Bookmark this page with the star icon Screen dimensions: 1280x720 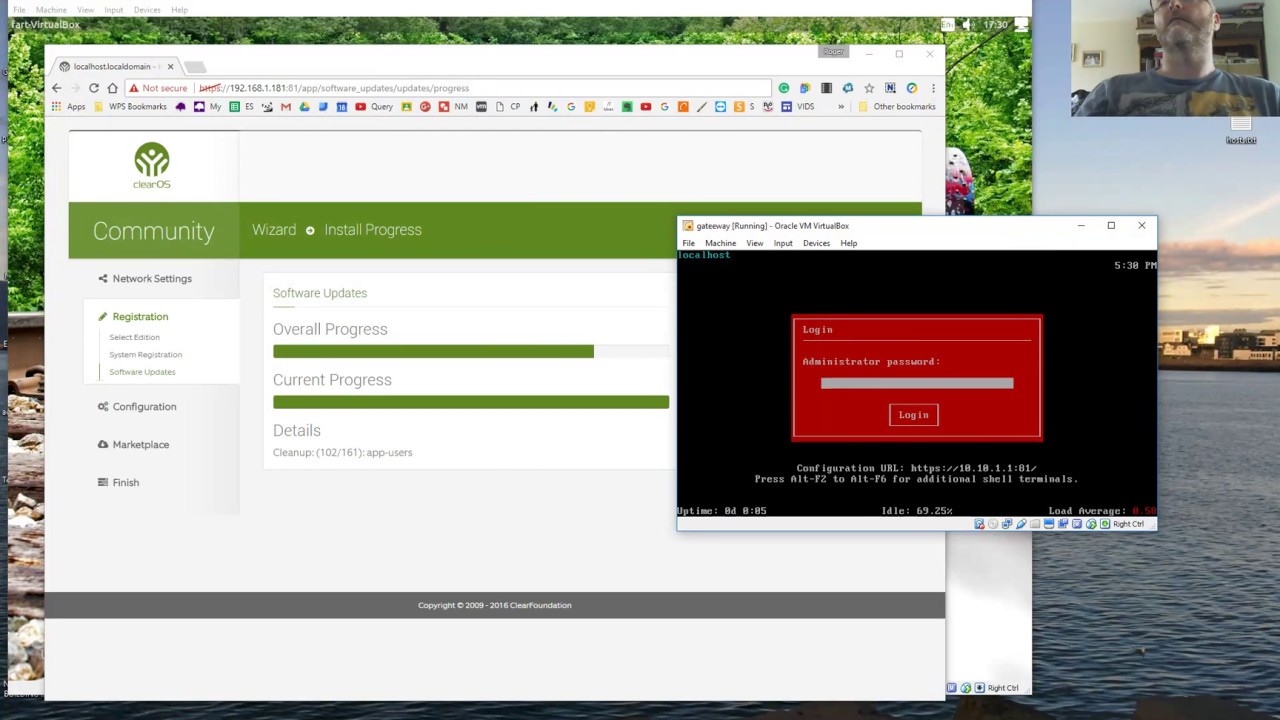pyautogui.click(x=869, y=88)
